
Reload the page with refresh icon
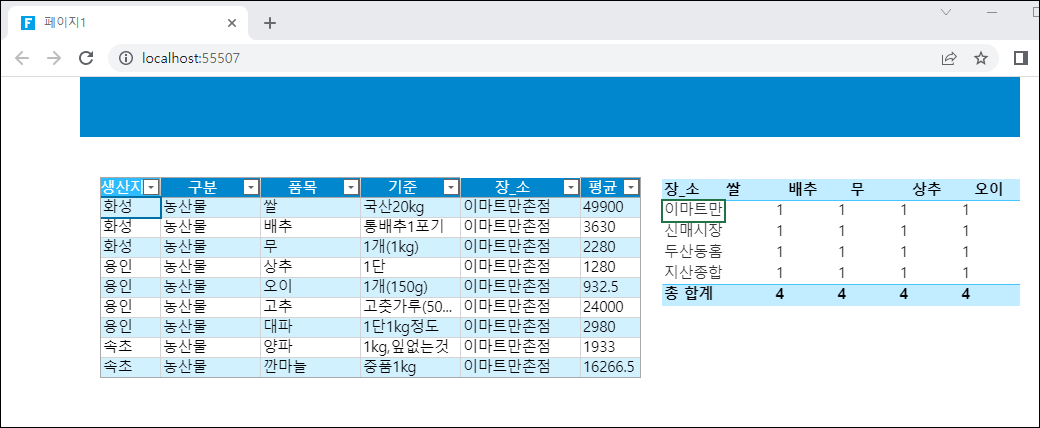pos(86,58)
